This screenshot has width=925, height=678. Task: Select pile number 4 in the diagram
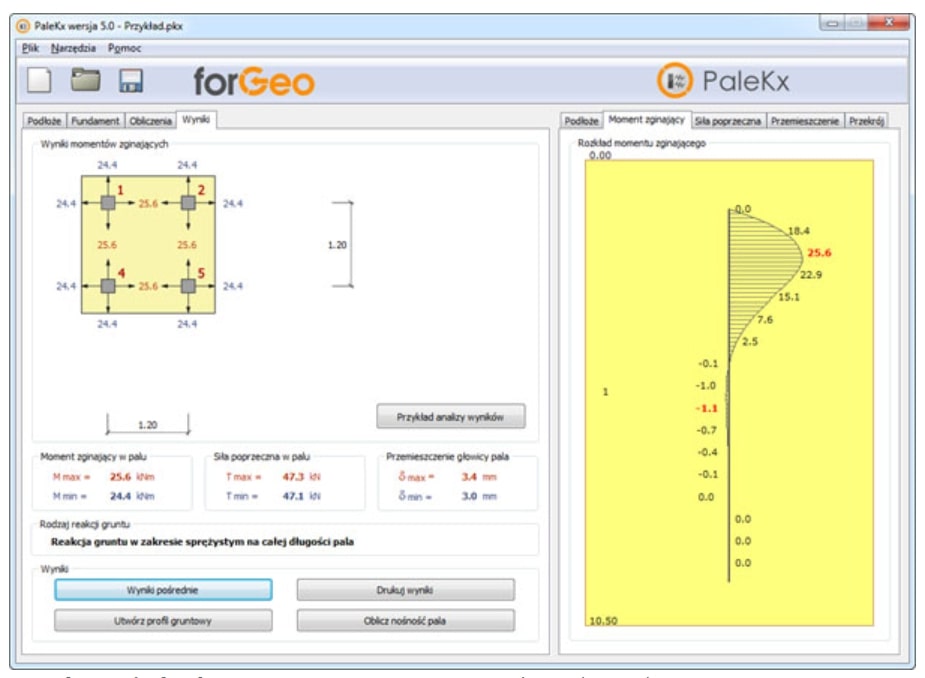tap(108, 285)
